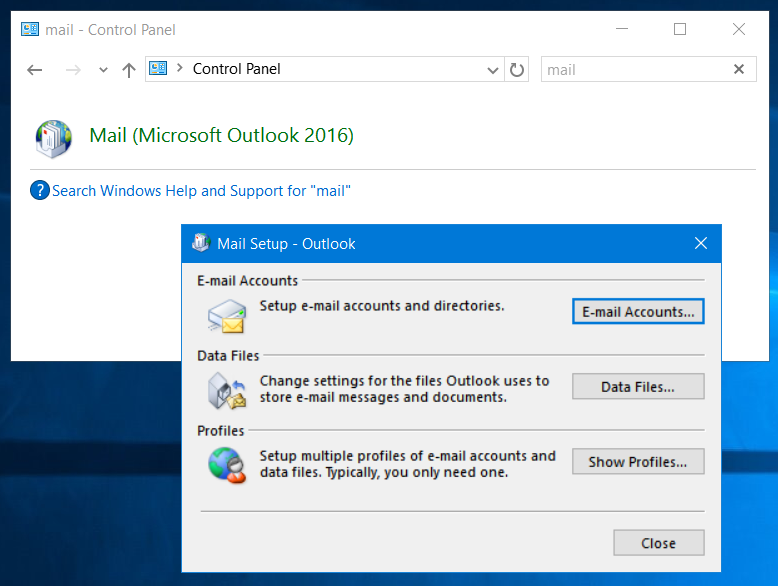Open Search Windows Help and Support link

click(x=201, y=190)
